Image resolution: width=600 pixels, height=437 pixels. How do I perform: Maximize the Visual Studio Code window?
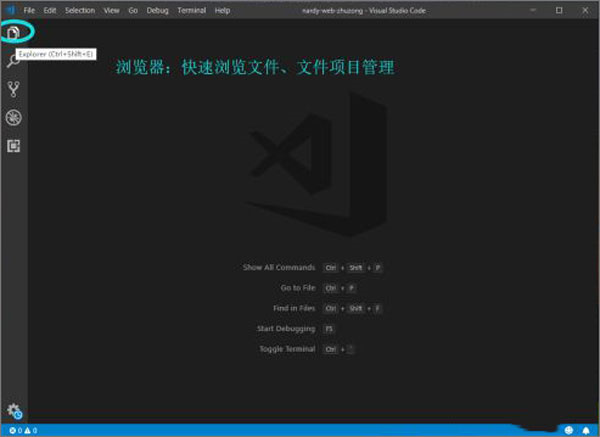pos(559,10)
